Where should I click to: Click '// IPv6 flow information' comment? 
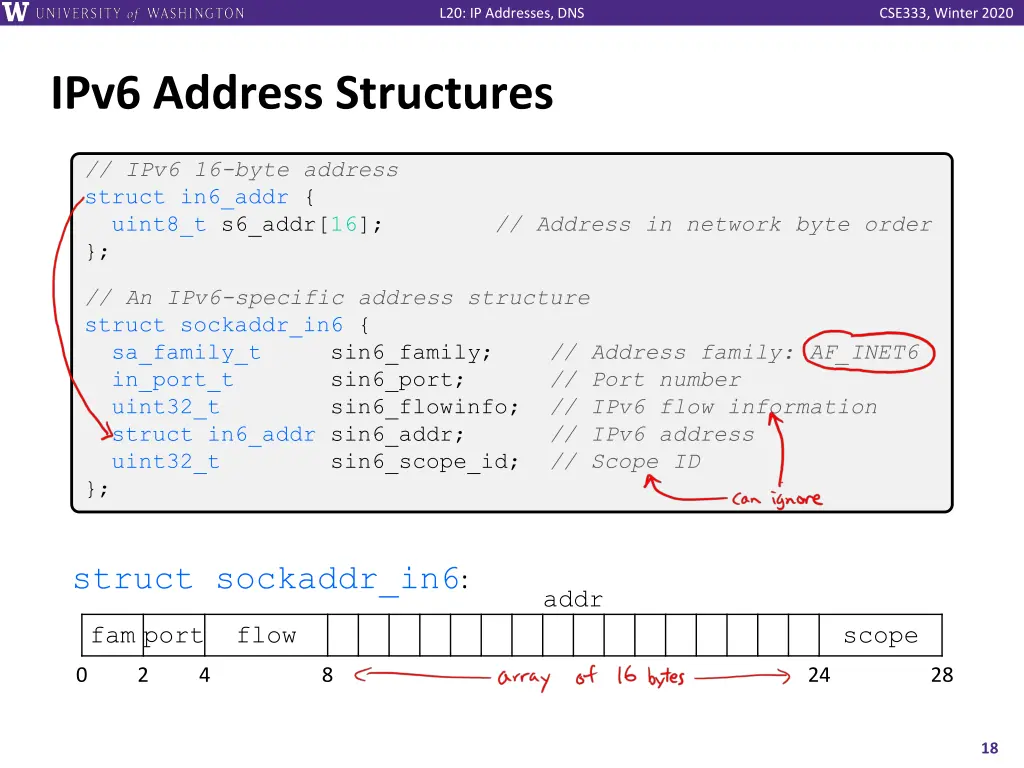(x=714, y=408)
